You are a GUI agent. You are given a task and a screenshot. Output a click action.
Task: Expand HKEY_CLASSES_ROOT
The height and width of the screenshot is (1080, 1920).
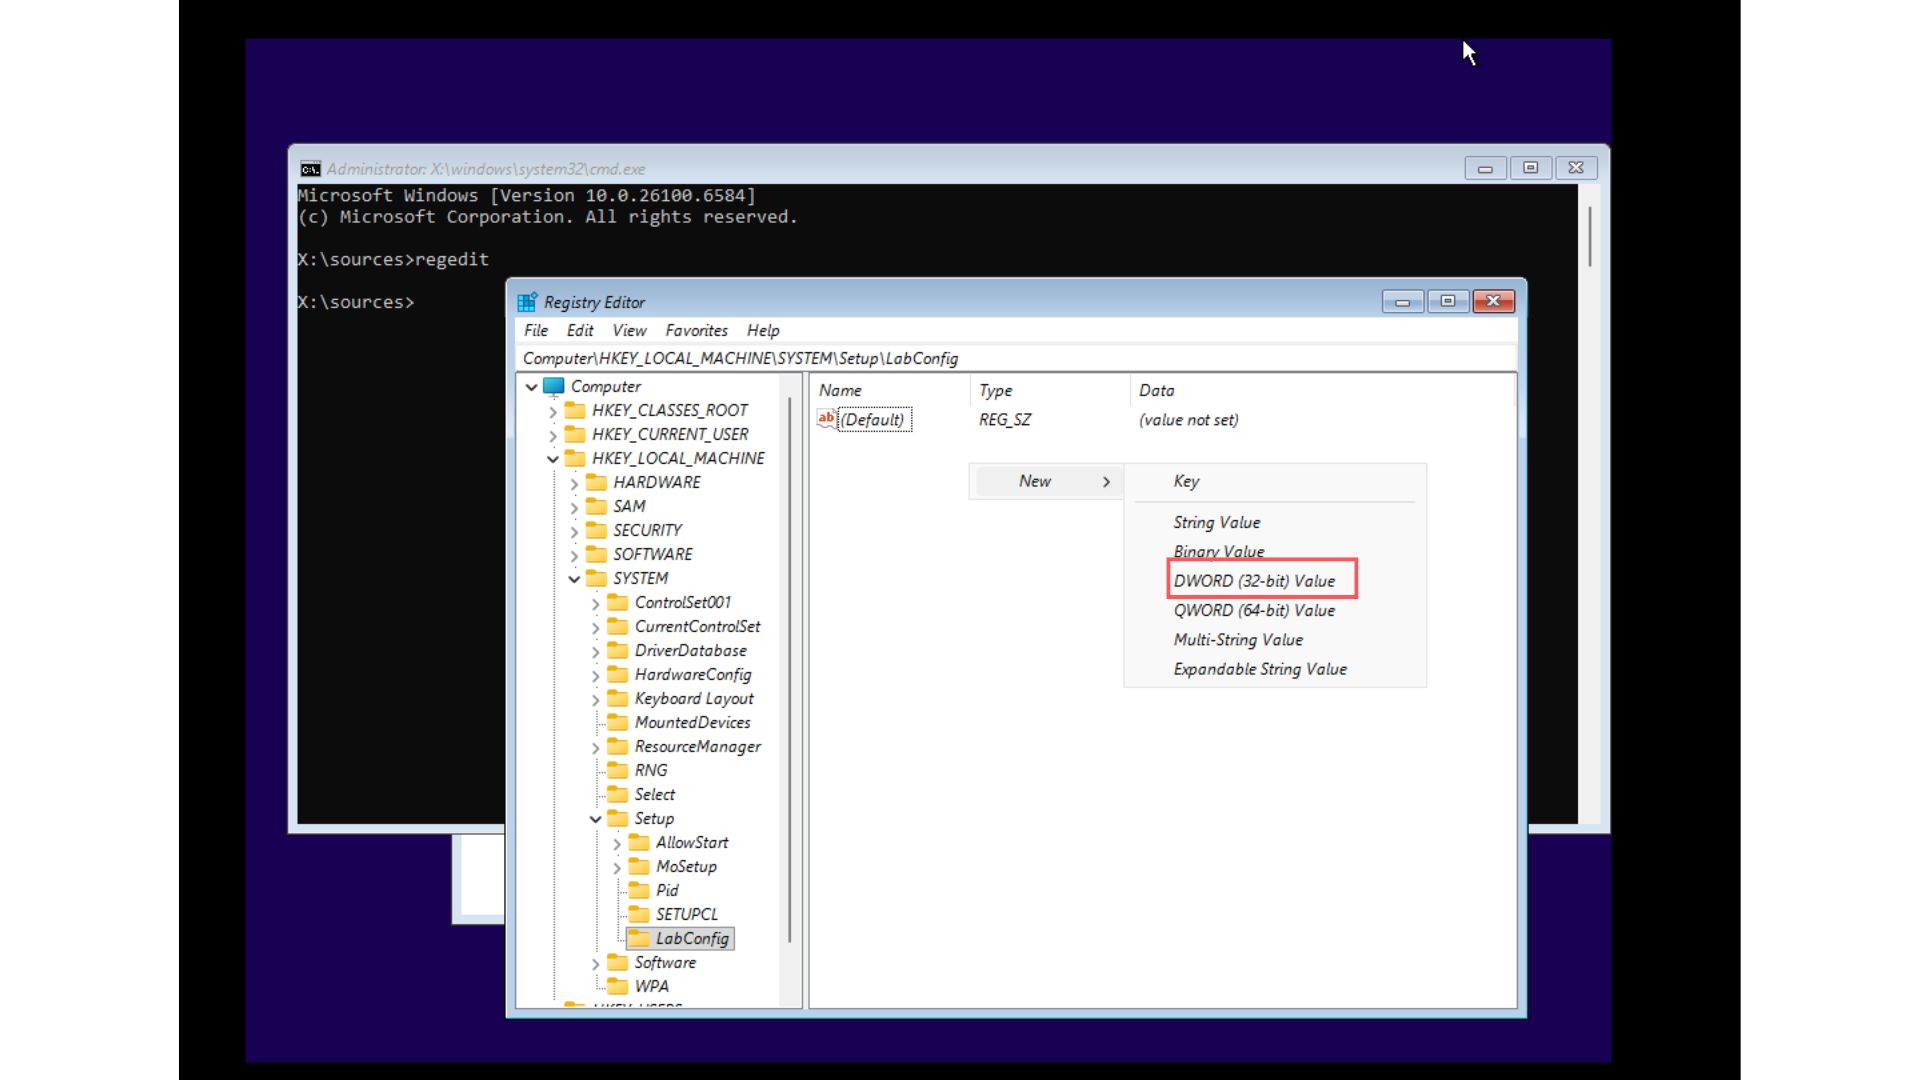coord(553,410)
